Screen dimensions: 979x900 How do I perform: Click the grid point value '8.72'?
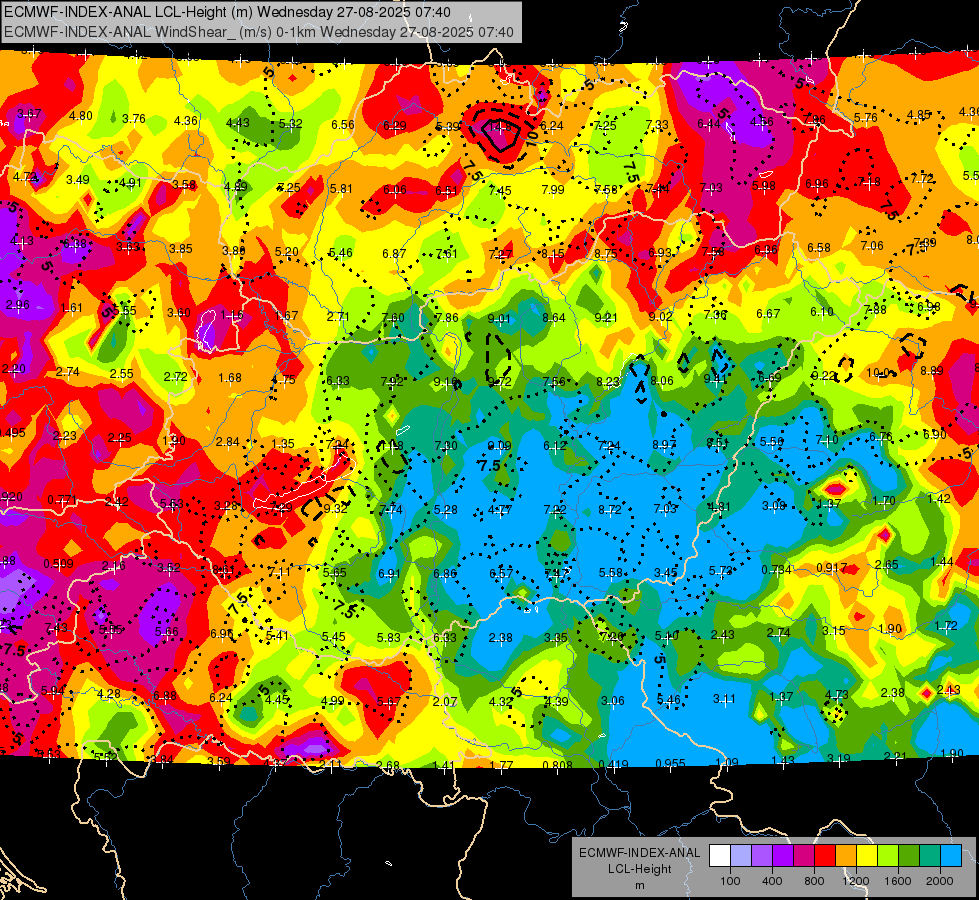609,510
